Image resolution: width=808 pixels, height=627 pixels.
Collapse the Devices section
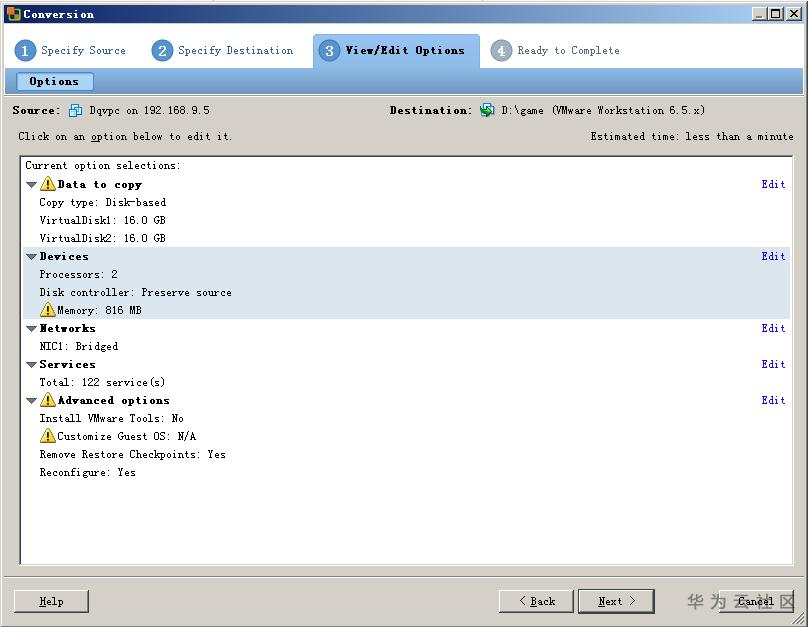31,257
